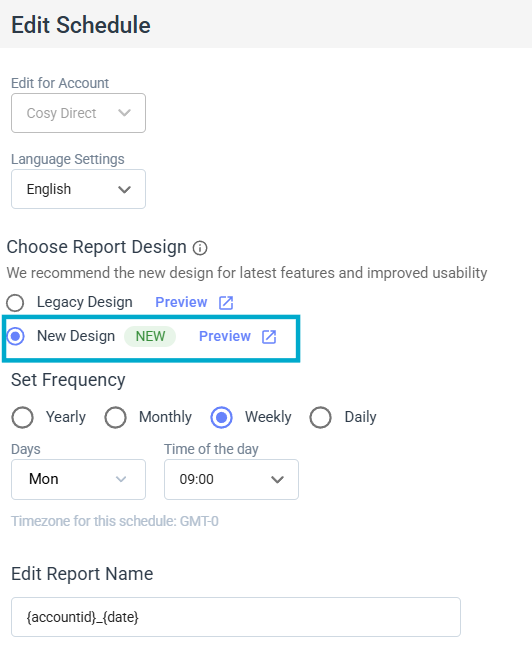Image resolution: width=532 pixels, height=649 pixels.
Task: Open the Cosy Direct account dropdown
Action: 78,113
